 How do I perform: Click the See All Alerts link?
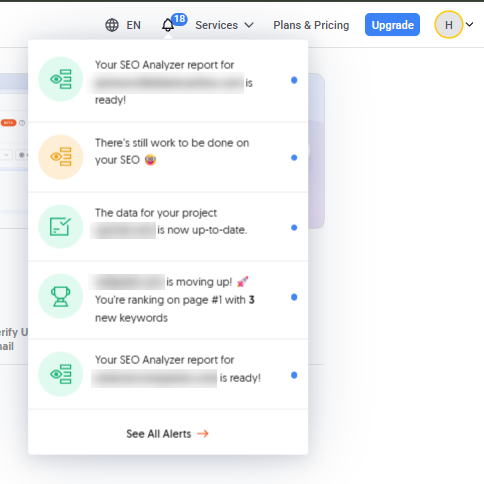coord(167,434)
